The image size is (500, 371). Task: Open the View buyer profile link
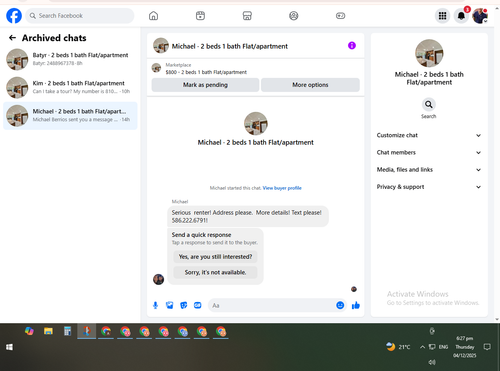[282, 188]
